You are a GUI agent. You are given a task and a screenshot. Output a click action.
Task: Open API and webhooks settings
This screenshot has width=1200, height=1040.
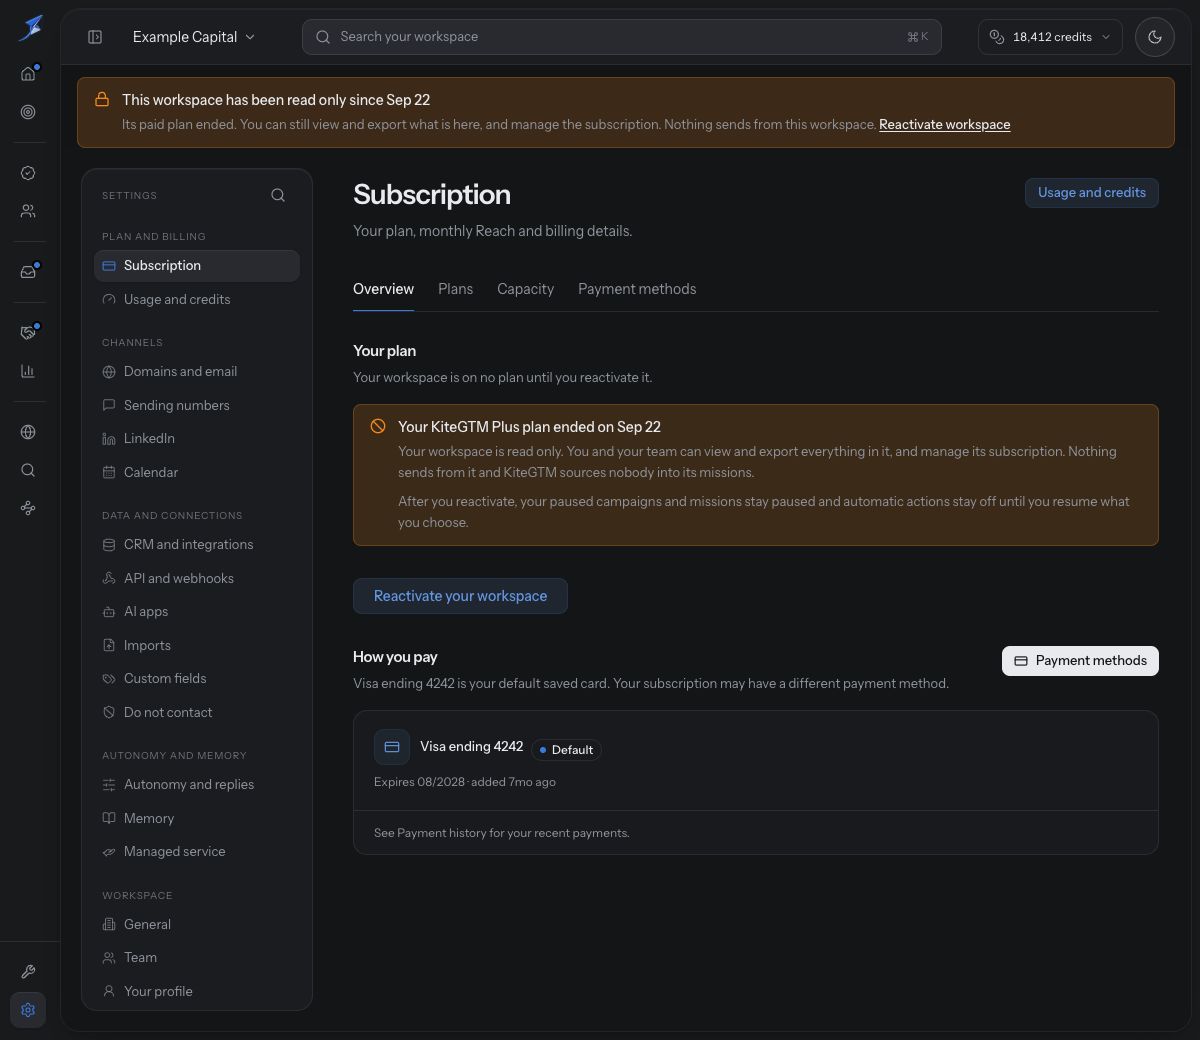[197, 579]
